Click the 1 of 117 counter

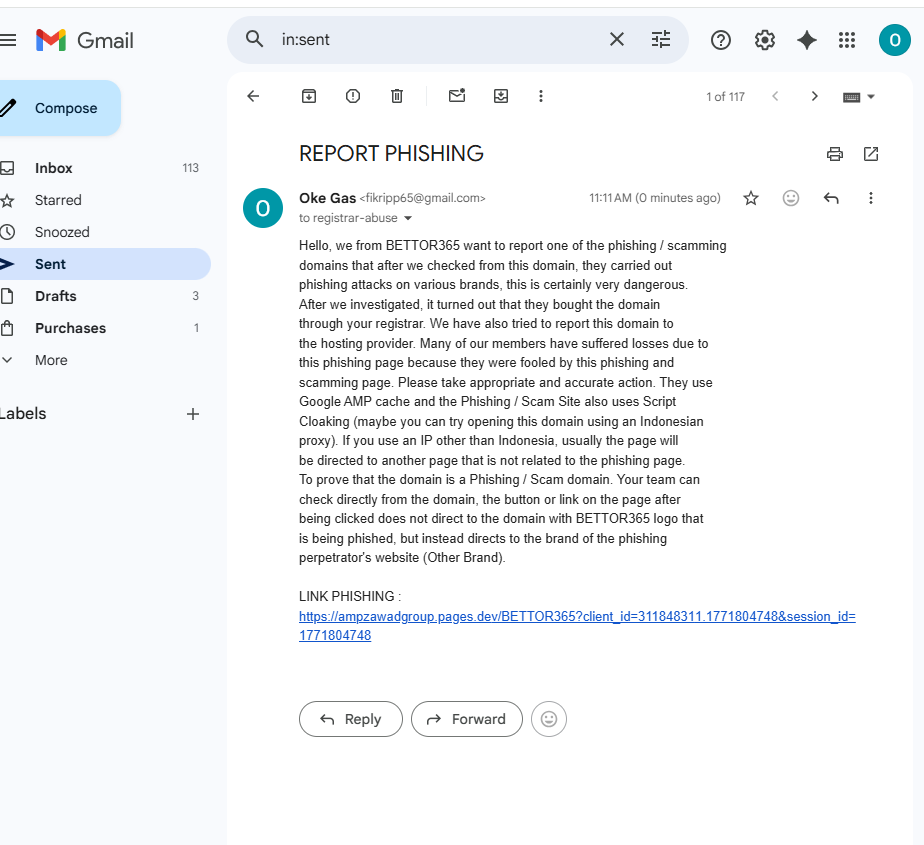(725, 97)
